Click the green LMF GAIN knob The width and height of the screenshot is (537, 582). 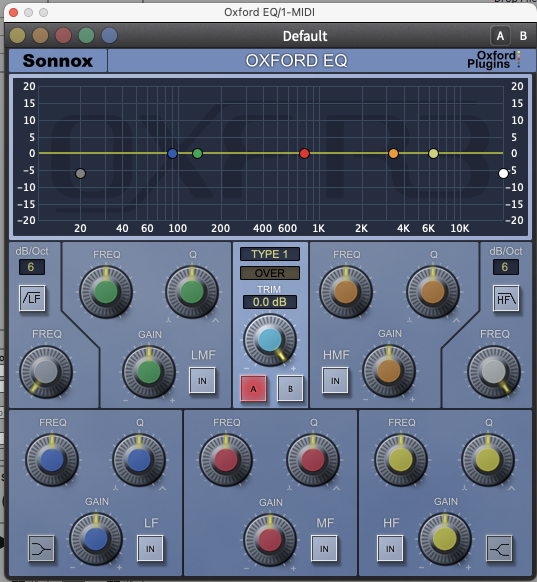149,372
